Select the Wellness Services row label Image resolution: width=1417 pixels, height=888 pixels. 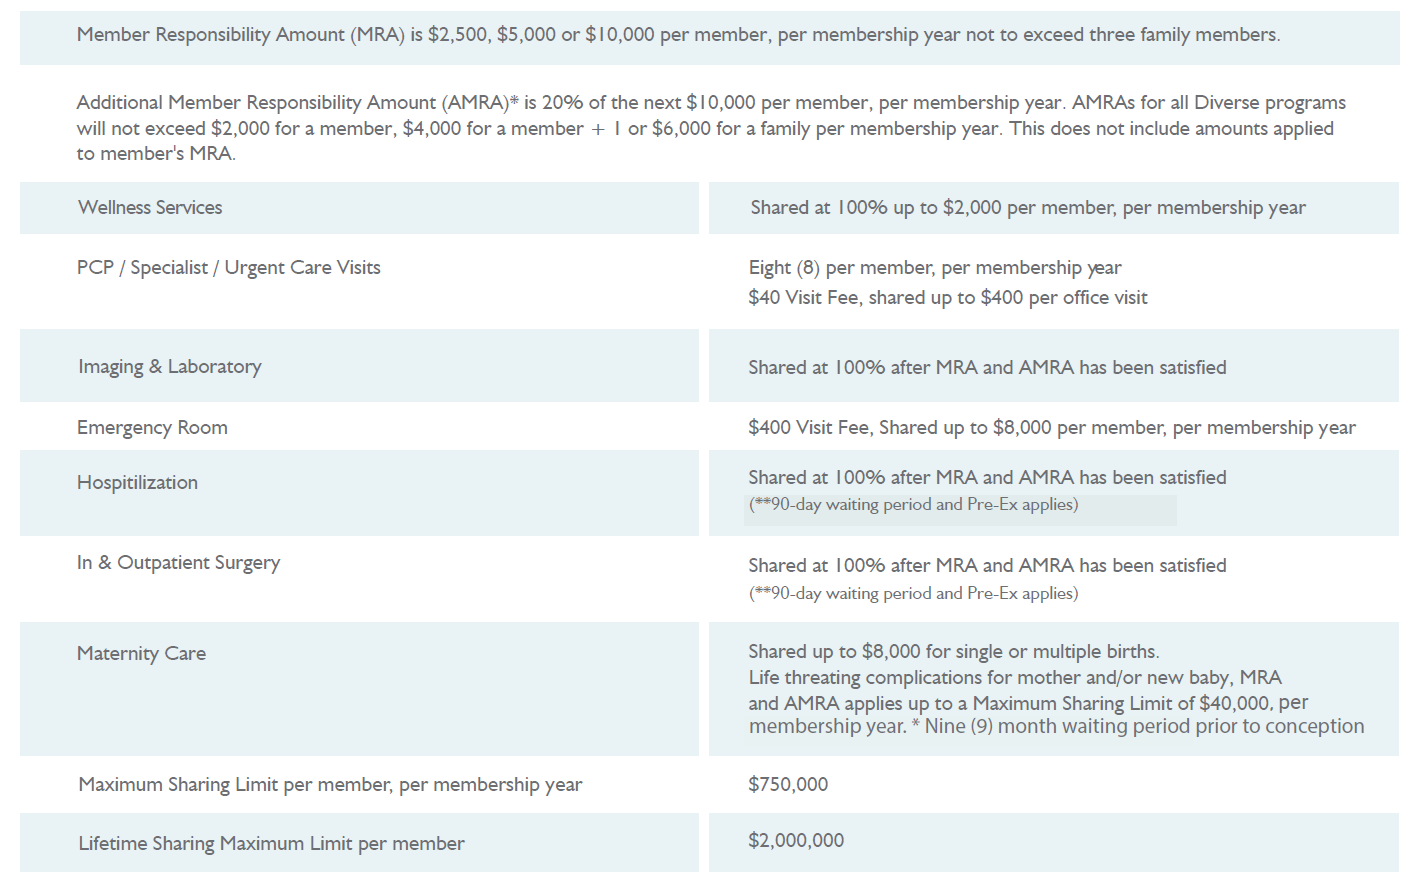150,208
